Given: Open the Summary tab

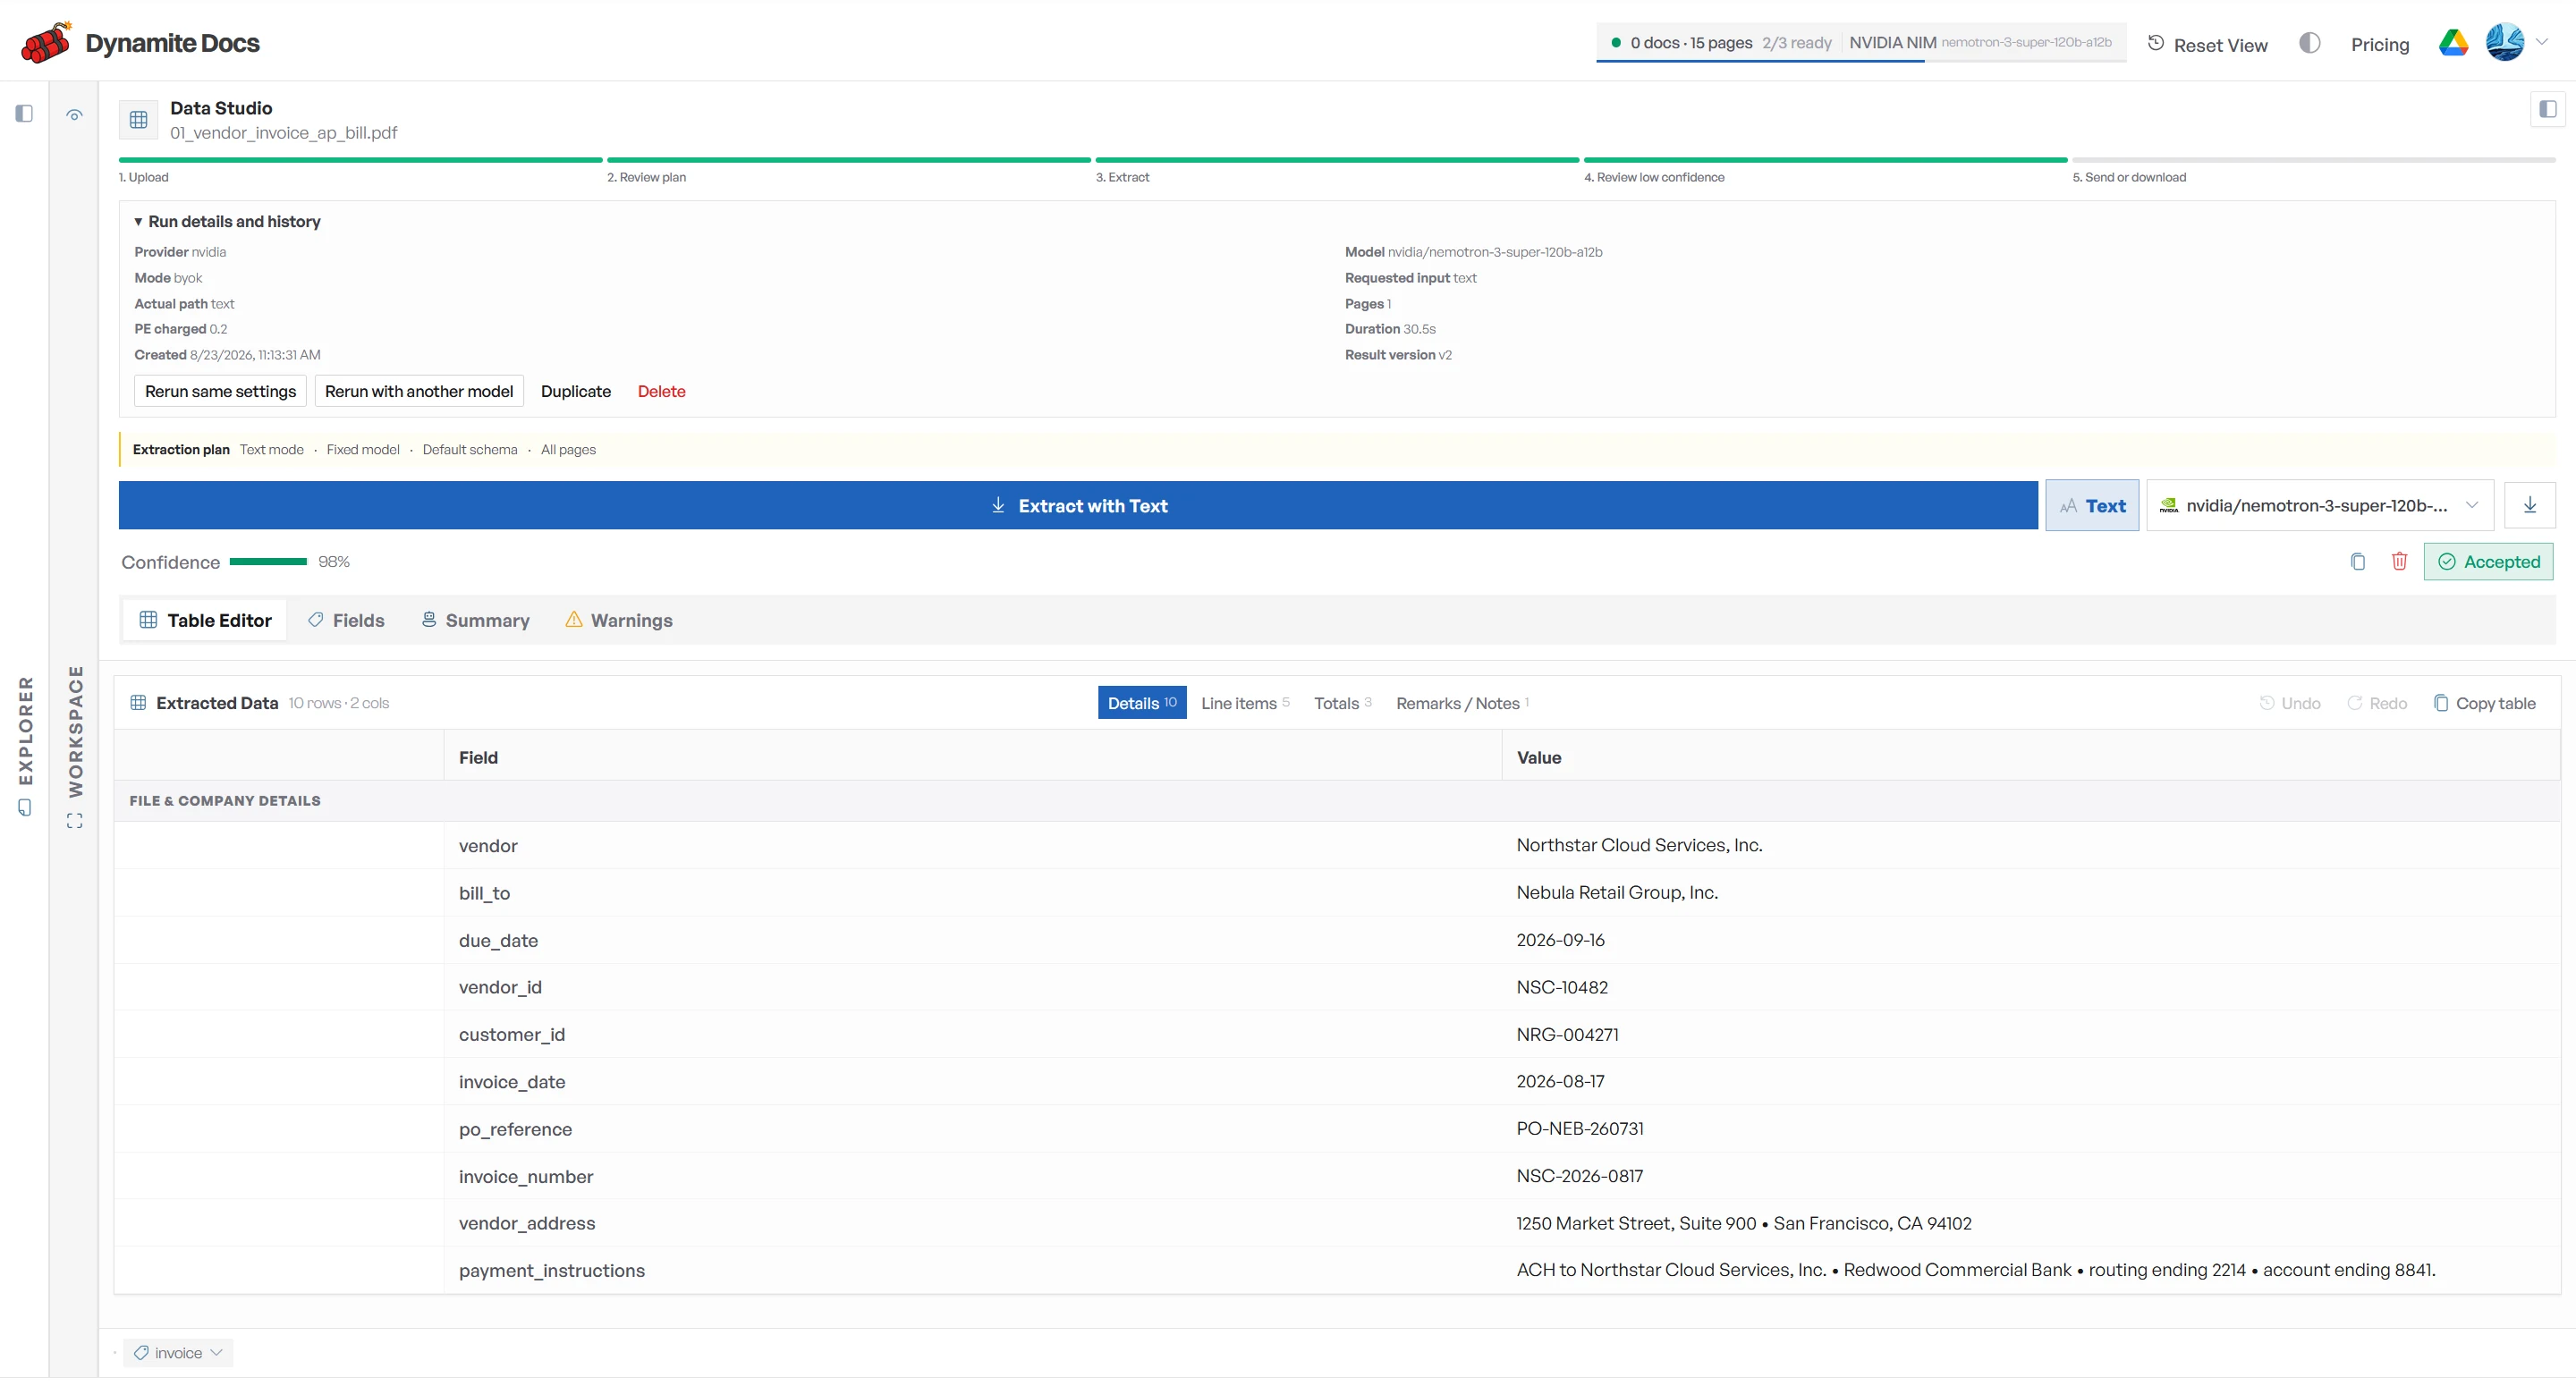Looking at the screenshot, I should tap(475, 621).
